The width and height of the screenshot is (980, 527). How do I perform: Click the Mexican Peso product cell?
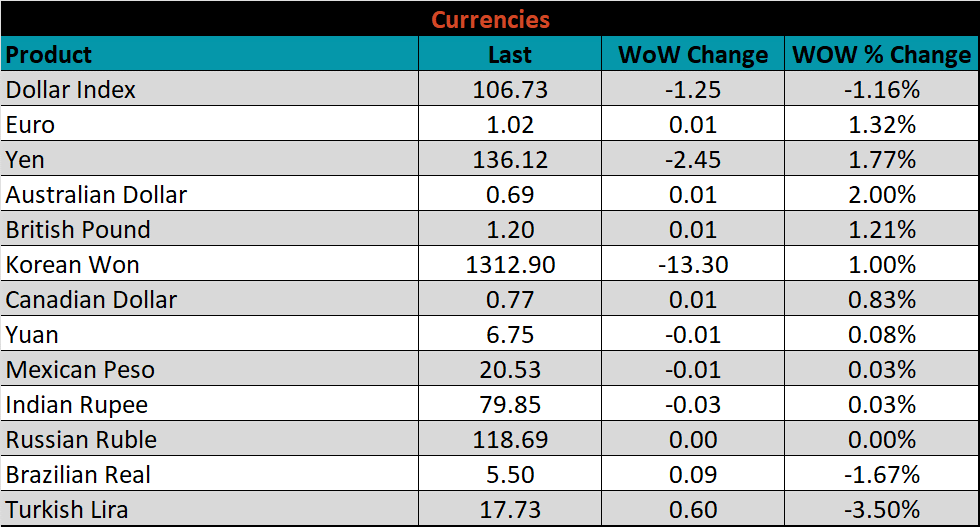[x=80, y=370]
